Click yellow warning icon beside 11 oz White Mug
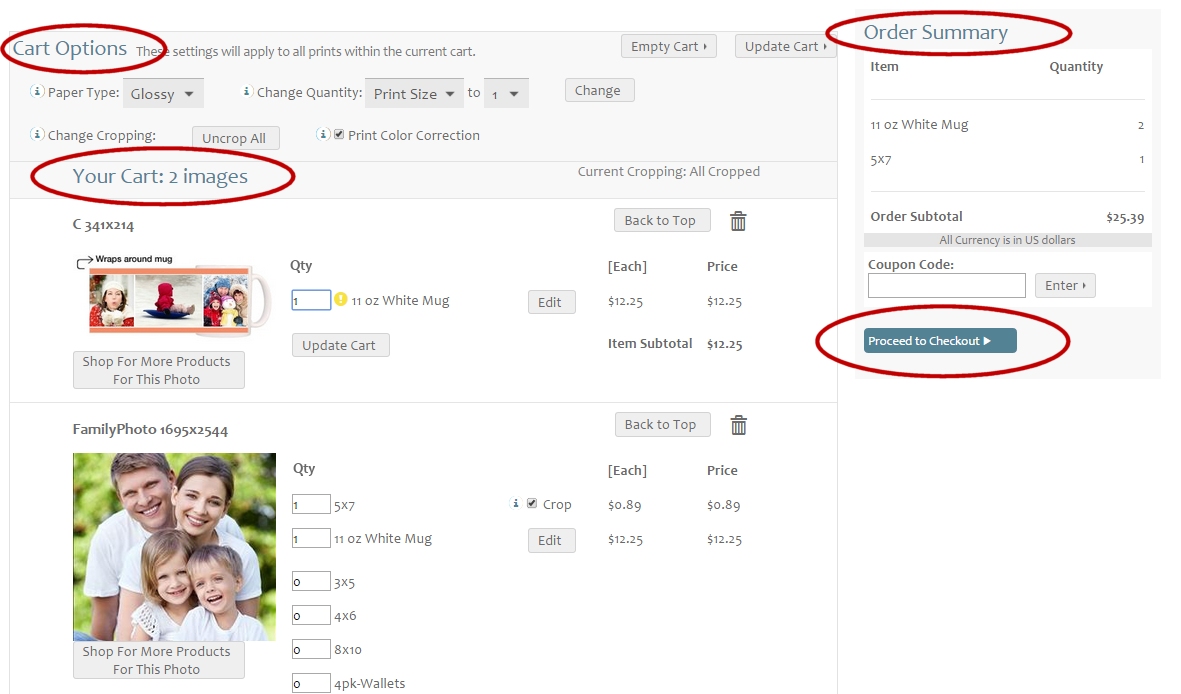Image resolution: width=1181 pixels, height=694 pixels. coord(340,299)
